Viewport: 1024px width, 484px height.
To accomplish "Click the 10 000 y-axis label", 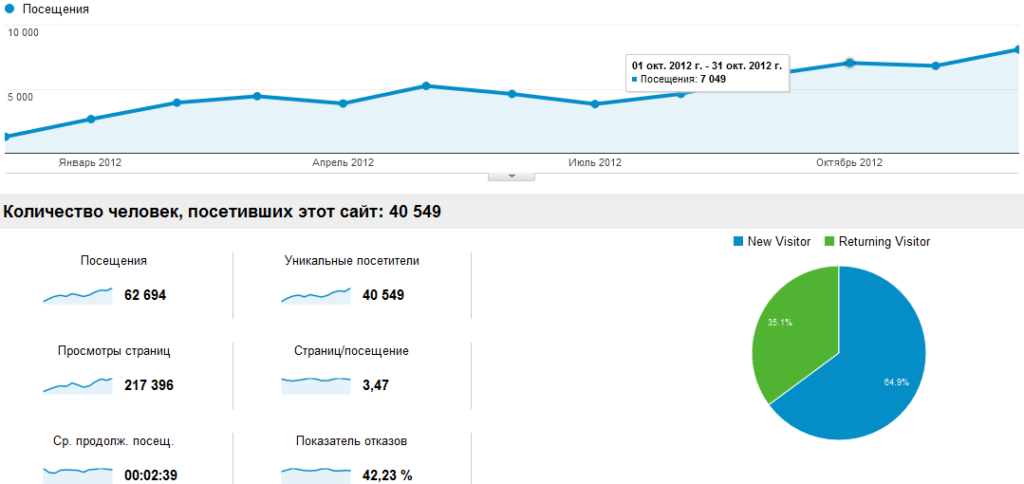I will [x=24, y=32].
